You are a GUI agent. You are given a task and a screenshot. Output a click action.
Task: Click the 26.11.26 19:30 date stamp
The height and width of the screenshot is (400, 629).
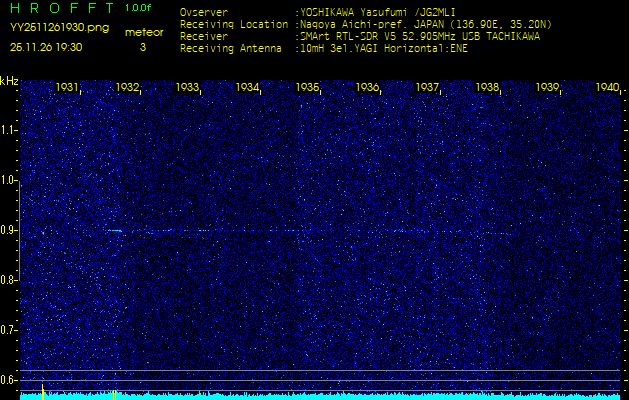46,46
